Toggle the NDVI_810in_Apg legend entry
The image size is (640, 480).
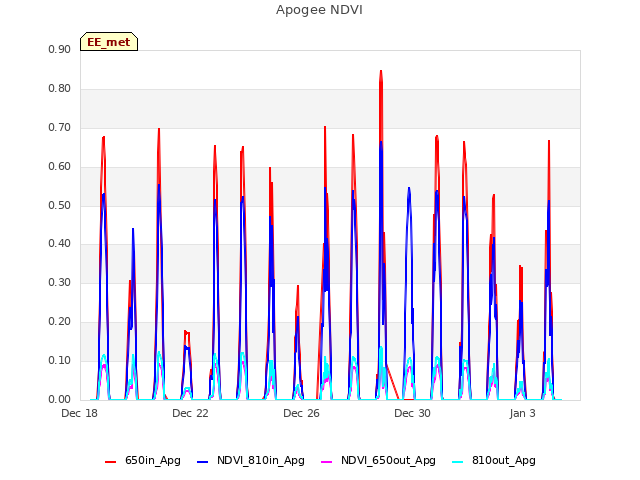(251, 460)
